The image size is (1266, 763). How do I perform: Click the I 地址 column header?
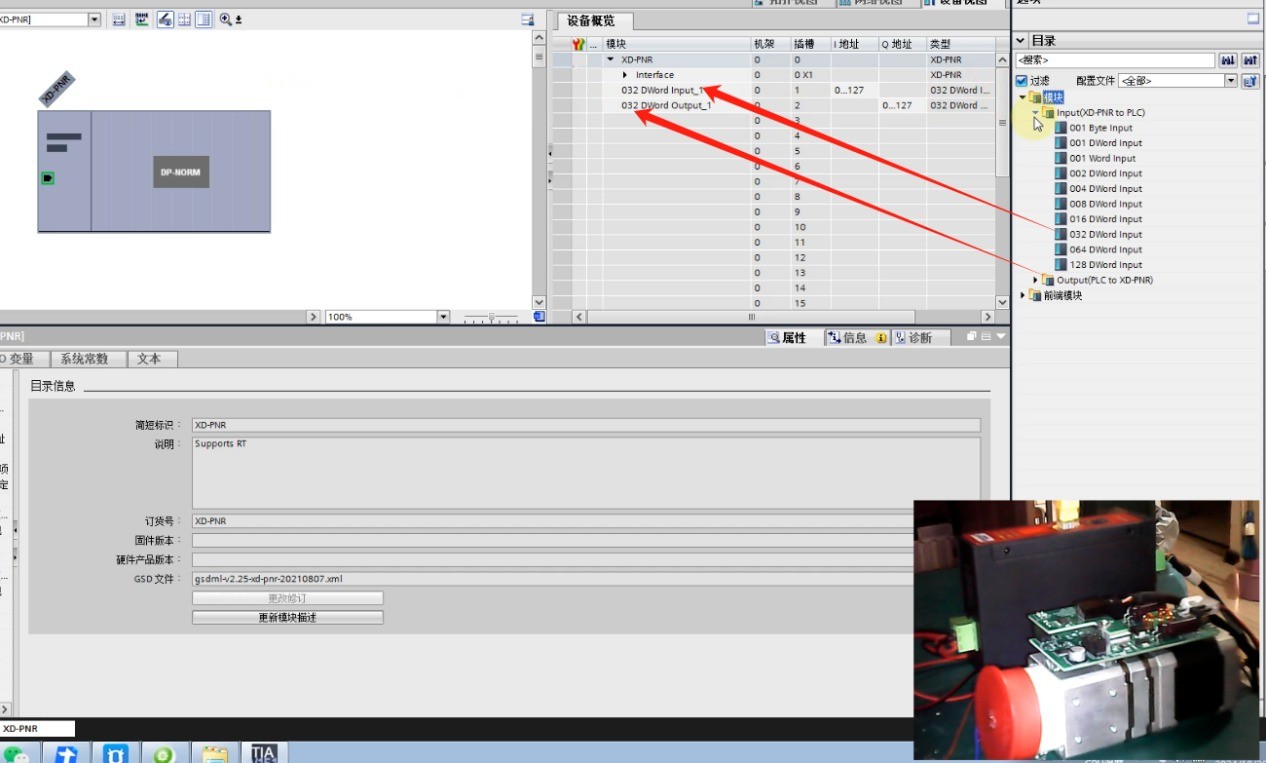pyautogui.click(x=854, y=44)
